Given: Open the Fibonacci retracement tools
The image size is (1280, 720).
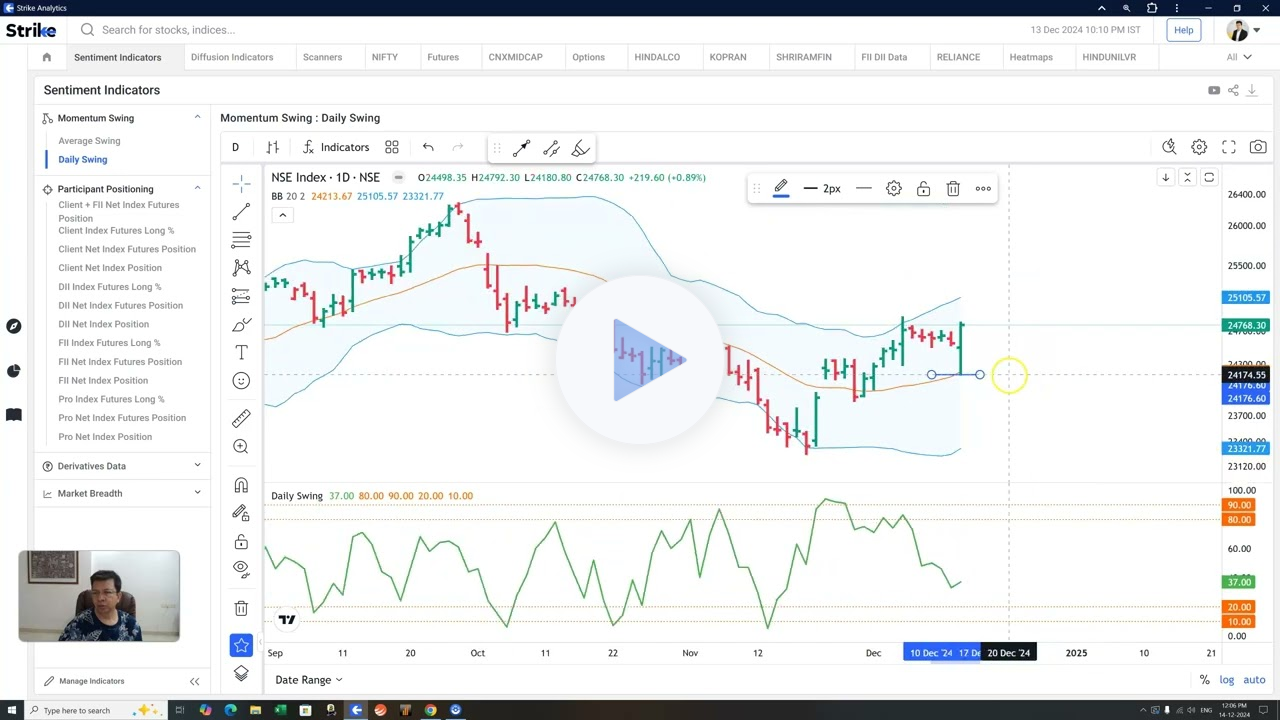Looking at the screenshot, I should 241,240.
